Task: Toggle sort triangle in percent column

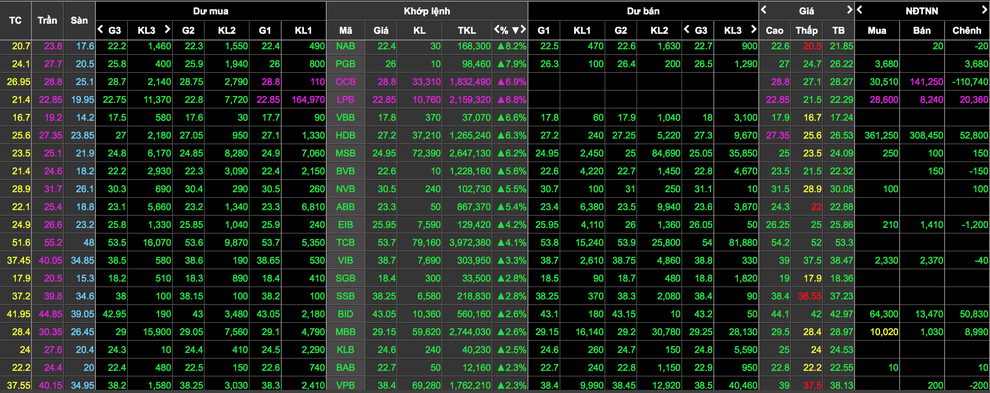Action: 516,30
